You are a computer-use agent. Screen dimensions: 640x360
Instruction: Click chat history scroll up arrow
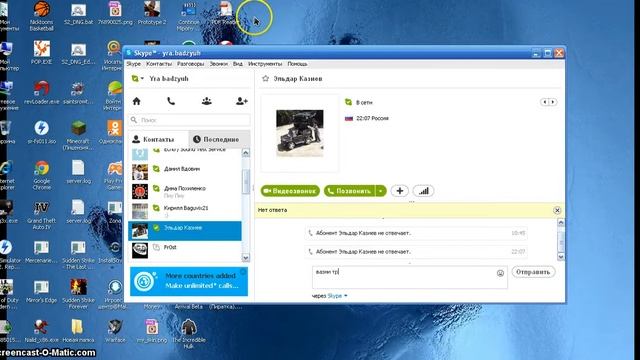click(561, 222)
